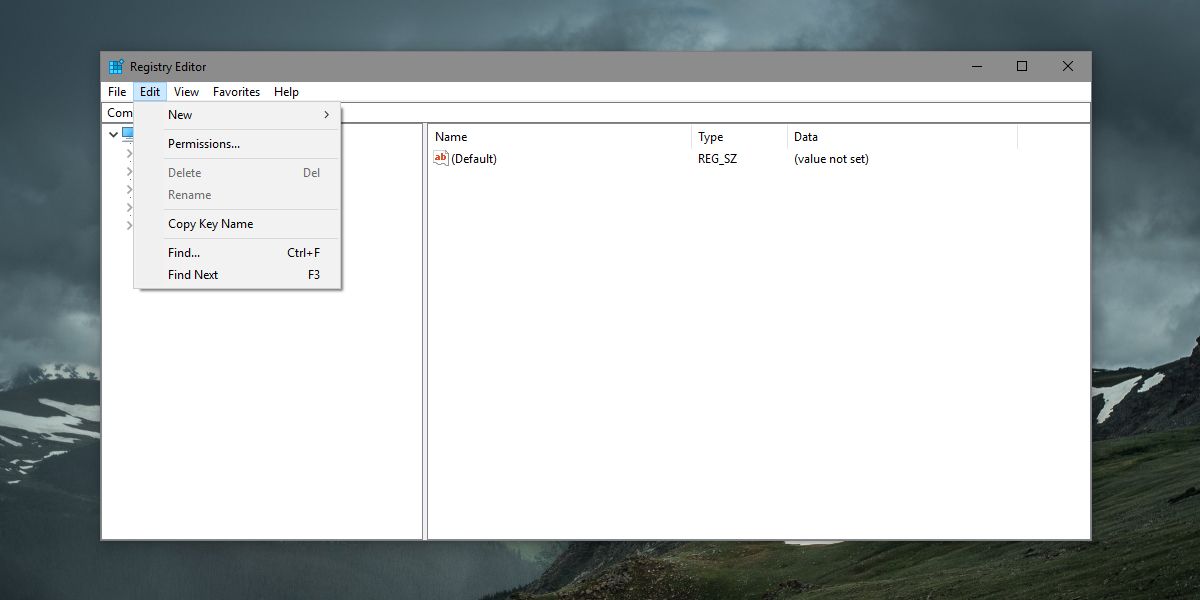Click the Type column header

pyautogui.click(x=712, y=136)
